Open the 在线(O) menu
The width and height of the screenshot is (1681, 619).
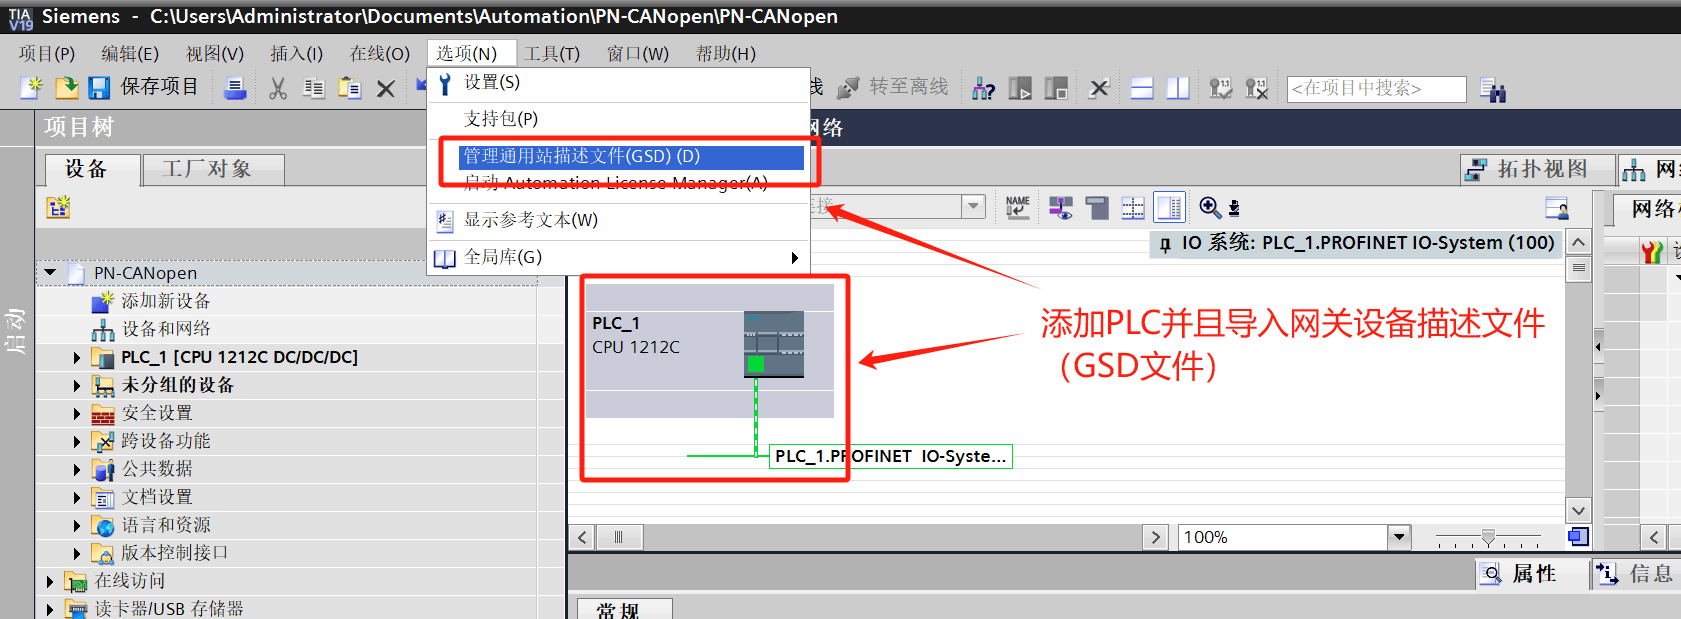pos(380,54)
